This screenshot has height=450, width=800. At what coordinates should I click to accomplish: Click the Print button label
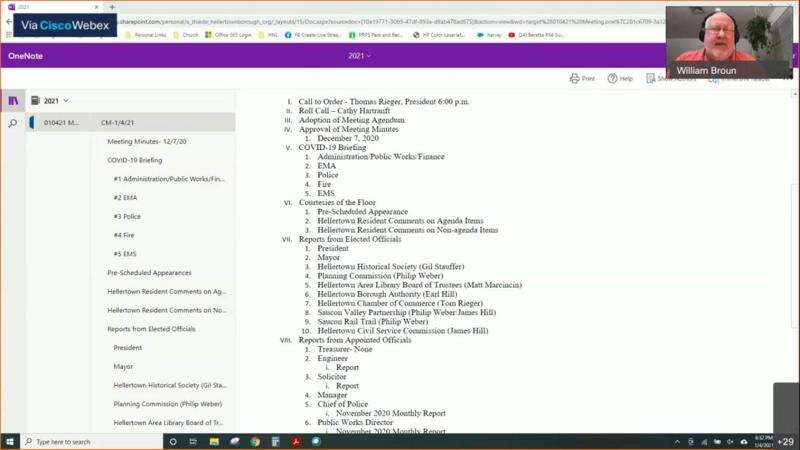coord(588,79)
